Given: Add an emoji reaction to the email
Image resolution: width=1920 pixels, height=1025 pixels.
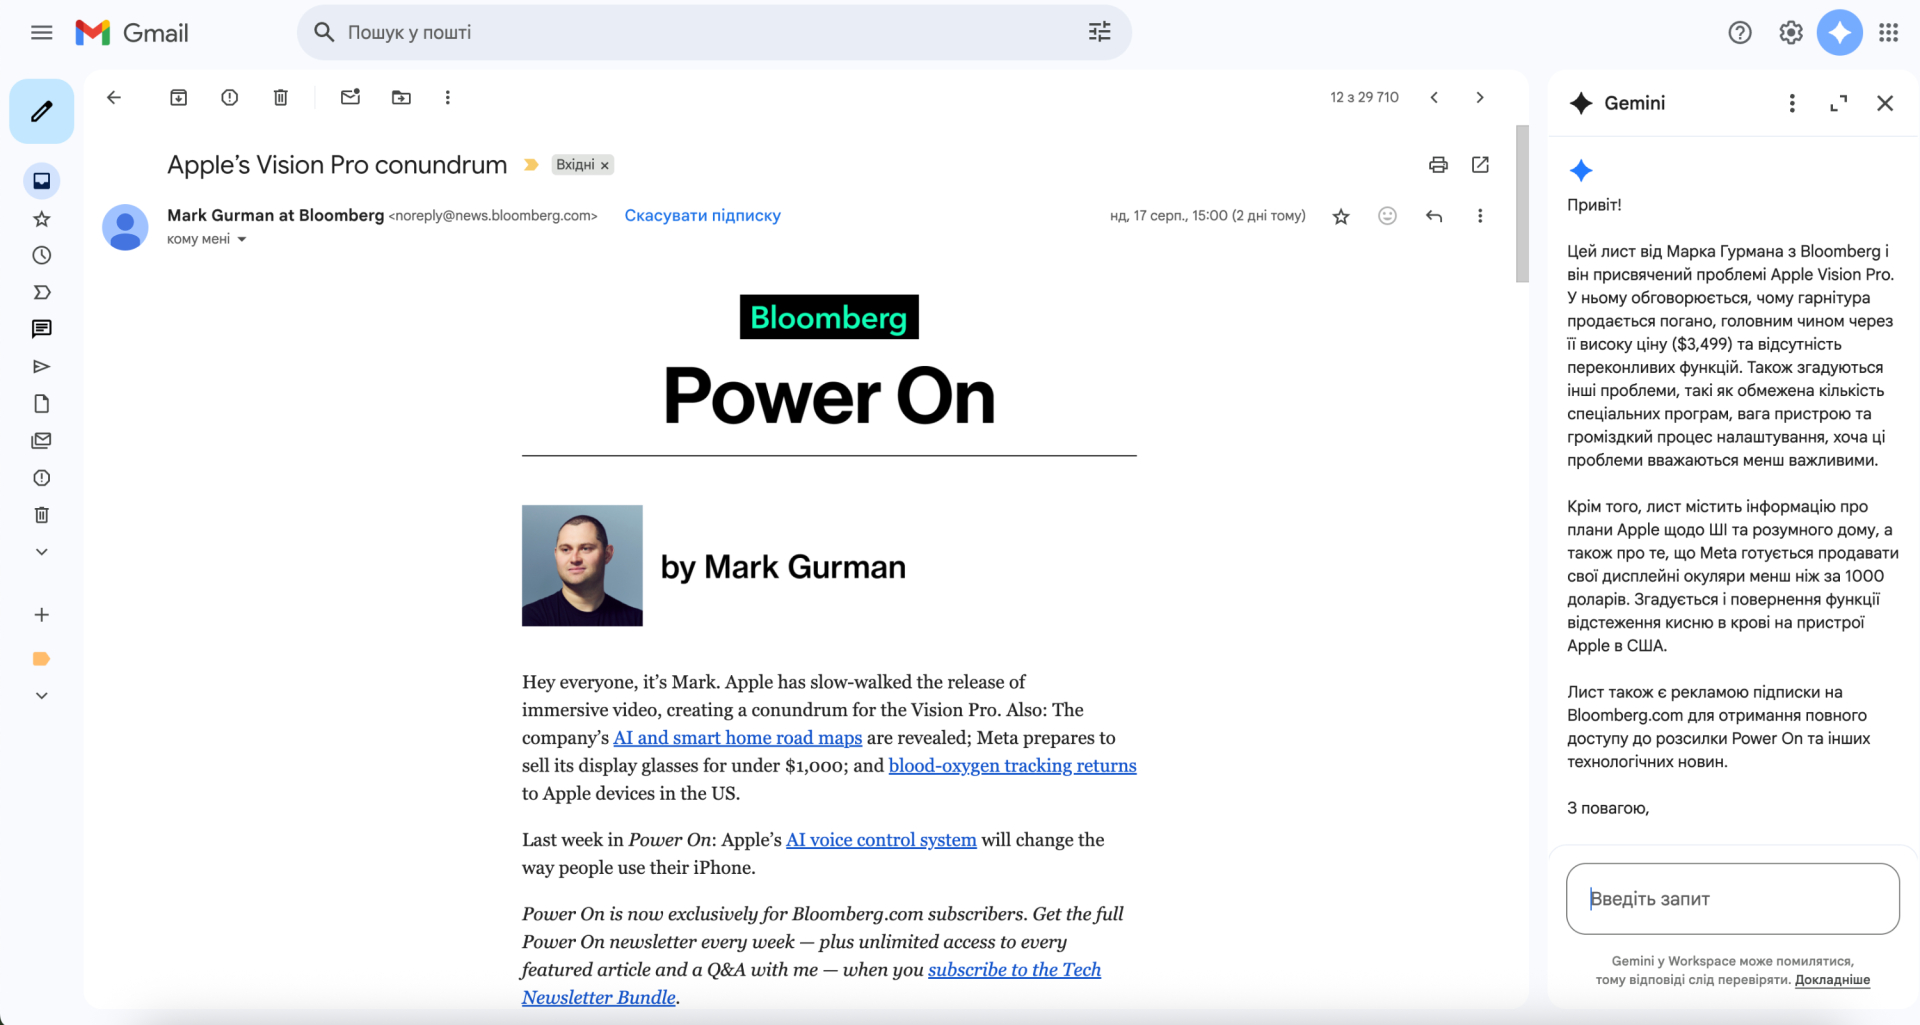Looking at the screenshot, I should (x=1387, y=216).
